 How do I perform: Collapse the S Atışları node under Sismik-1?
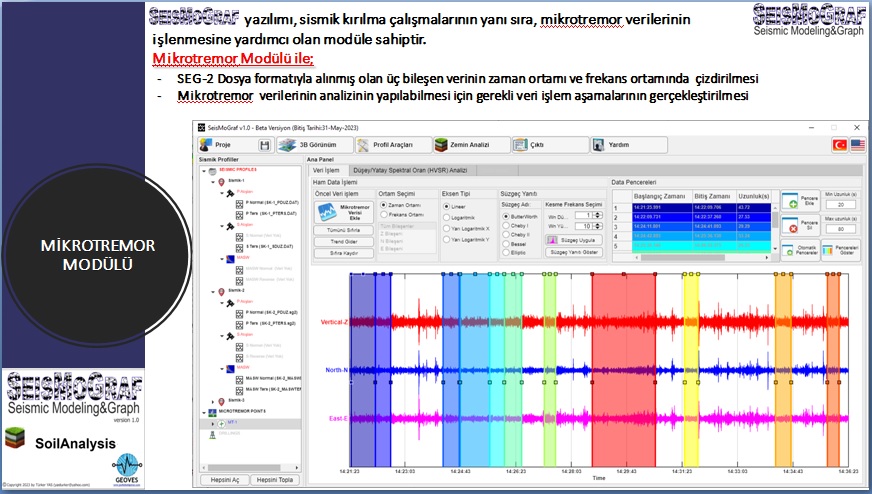click(x=221, y=226)
